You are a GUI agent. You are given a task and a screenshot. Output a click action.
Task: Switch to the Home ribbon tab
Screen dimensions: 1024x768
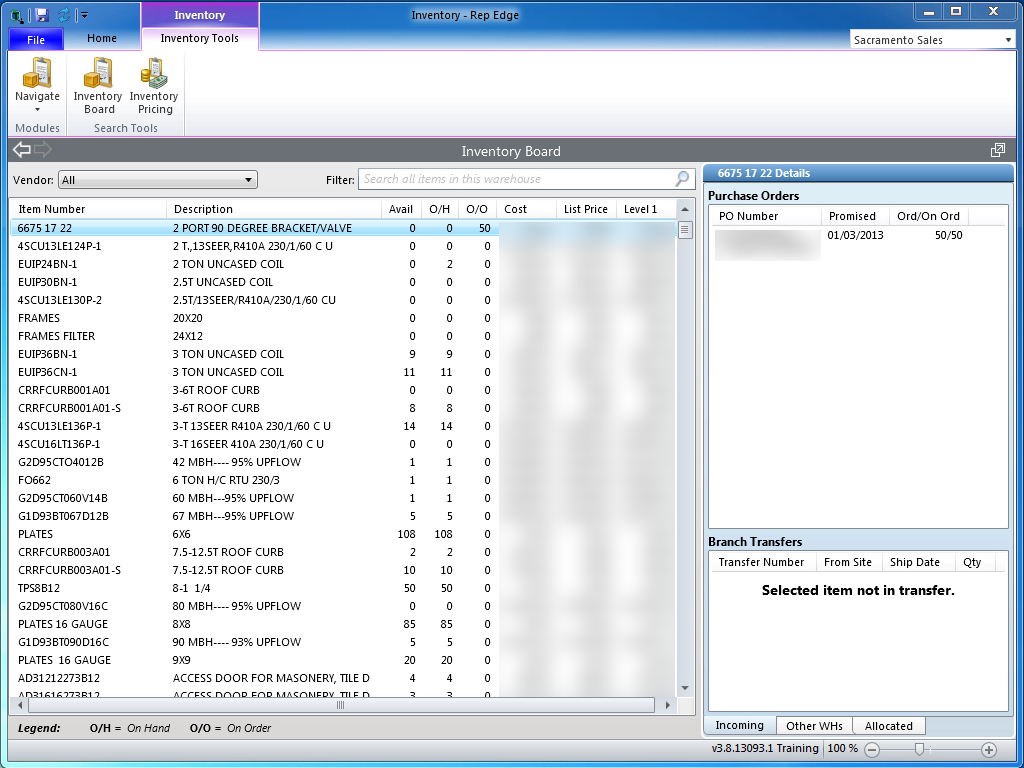pyautogui.click(x=102, y=38)
